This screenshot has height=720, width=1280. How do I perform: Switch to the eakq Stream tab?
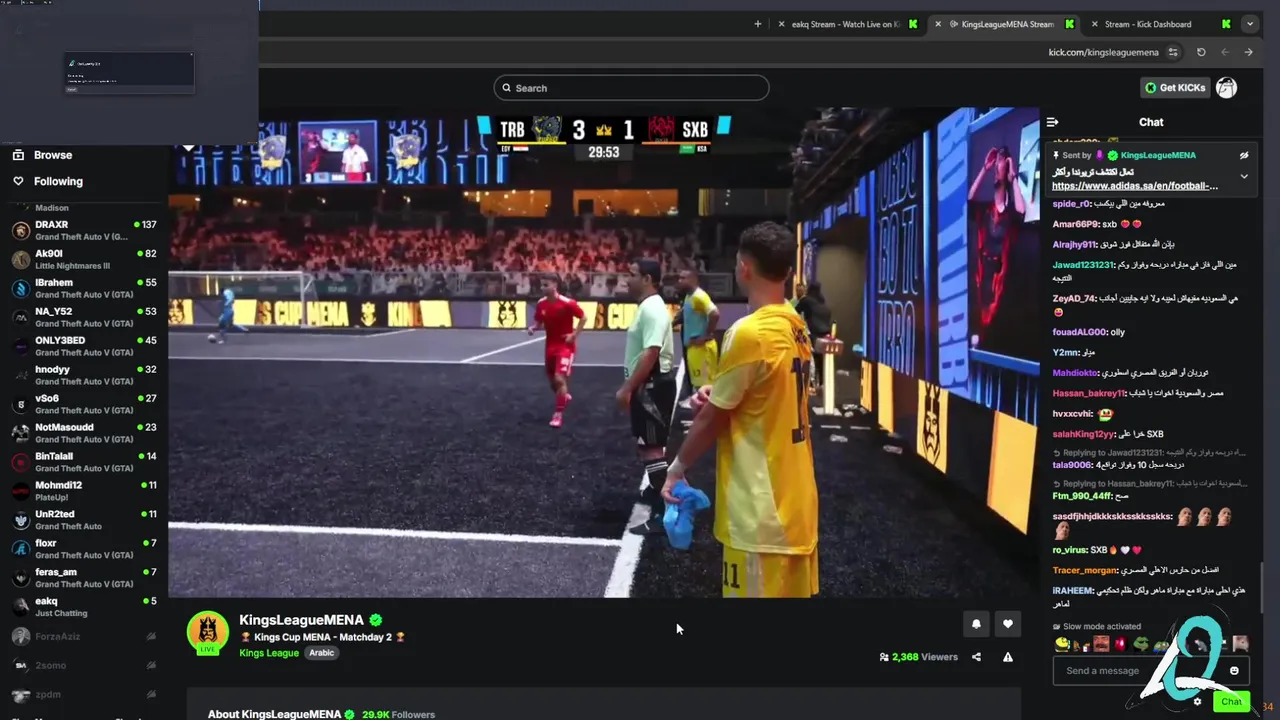[x=846, y=24]
